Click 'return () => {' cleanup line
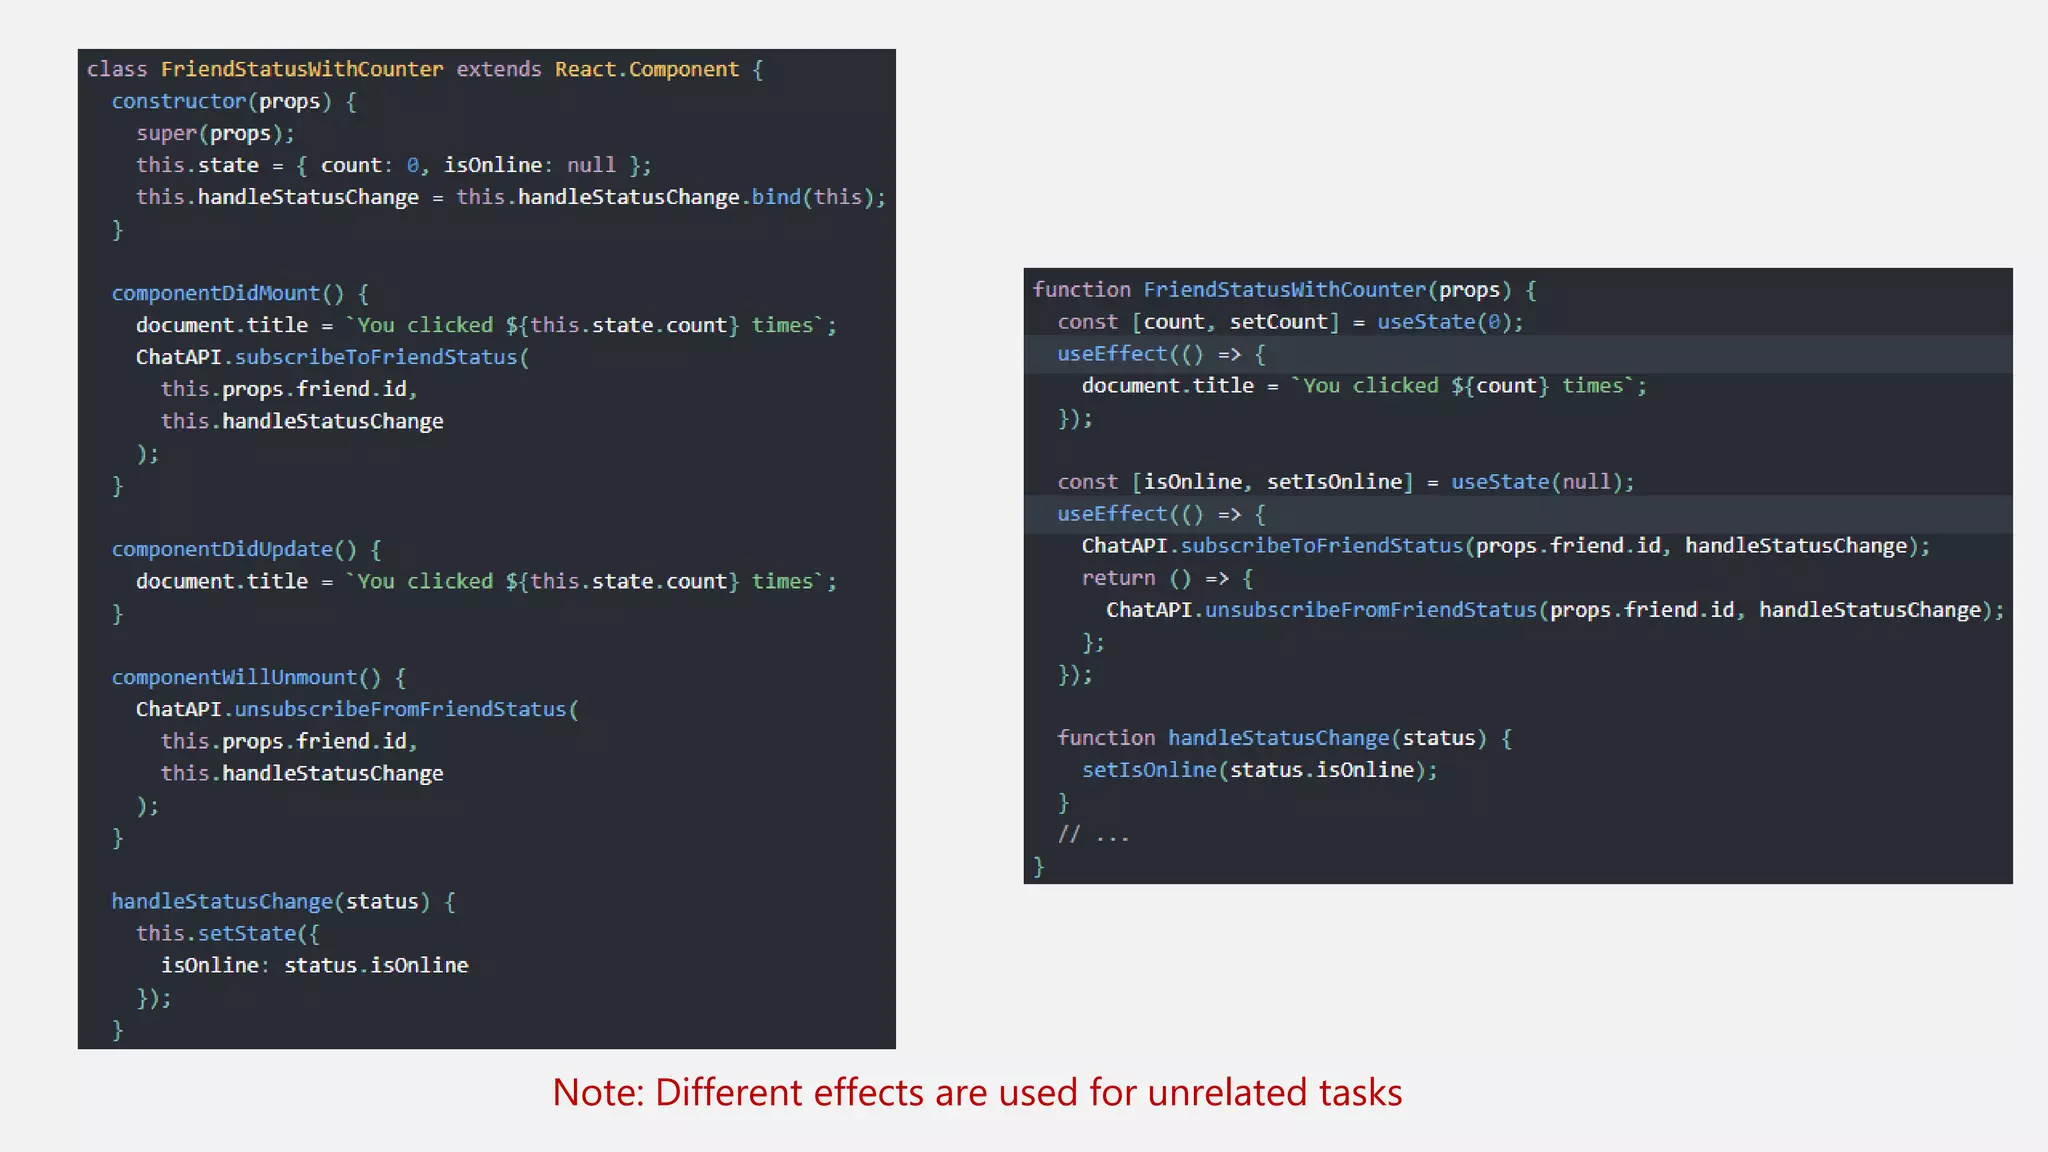Viewport: 2048px width, 1152px height. pos(1166,578)
